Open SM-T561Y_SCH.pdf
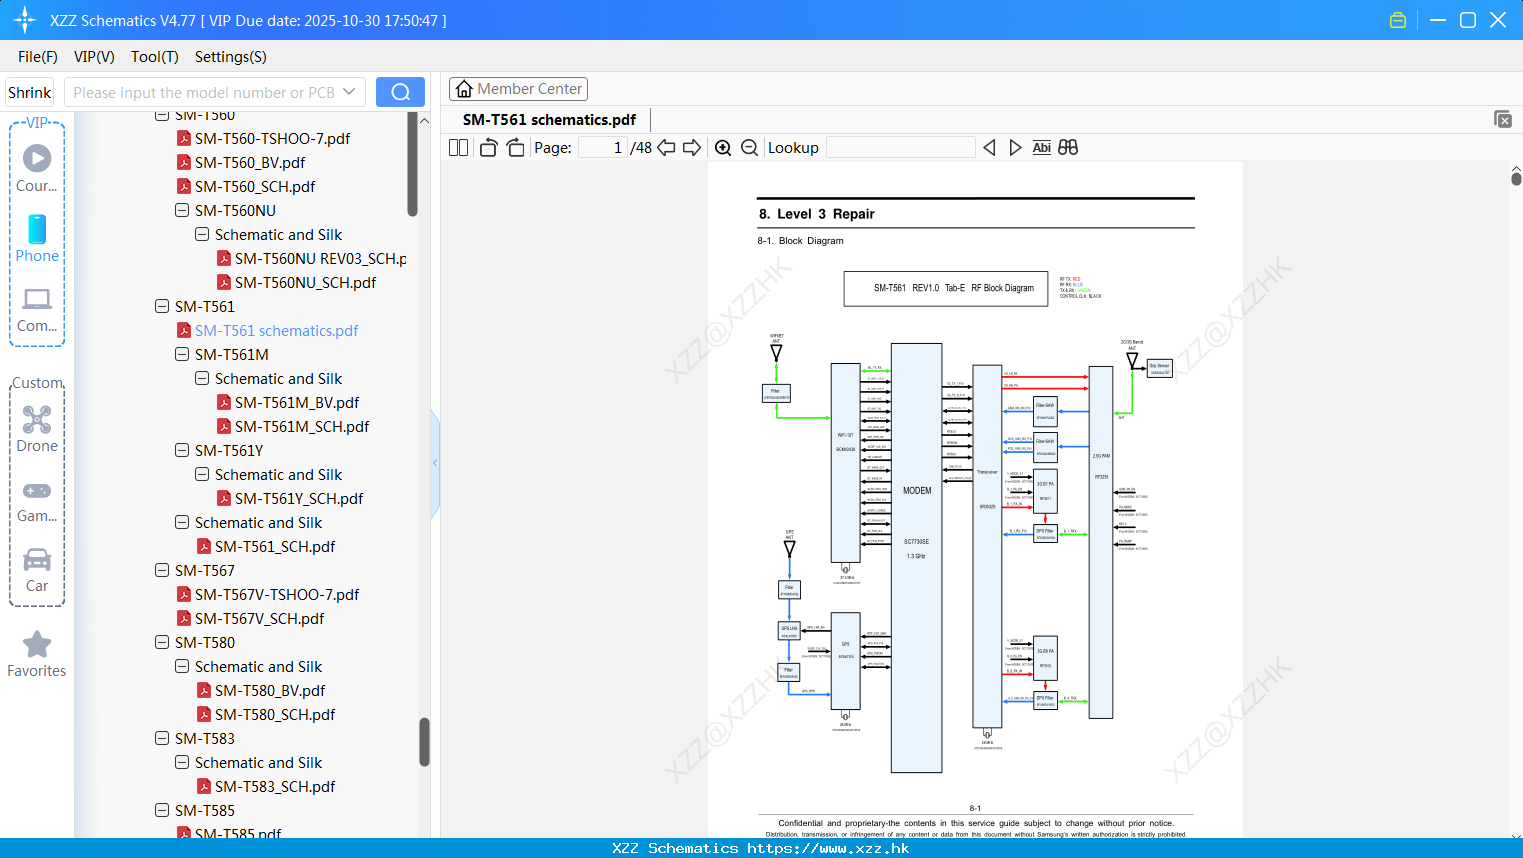Viewport: 1523px width, 858px height. tap(299, 498)
